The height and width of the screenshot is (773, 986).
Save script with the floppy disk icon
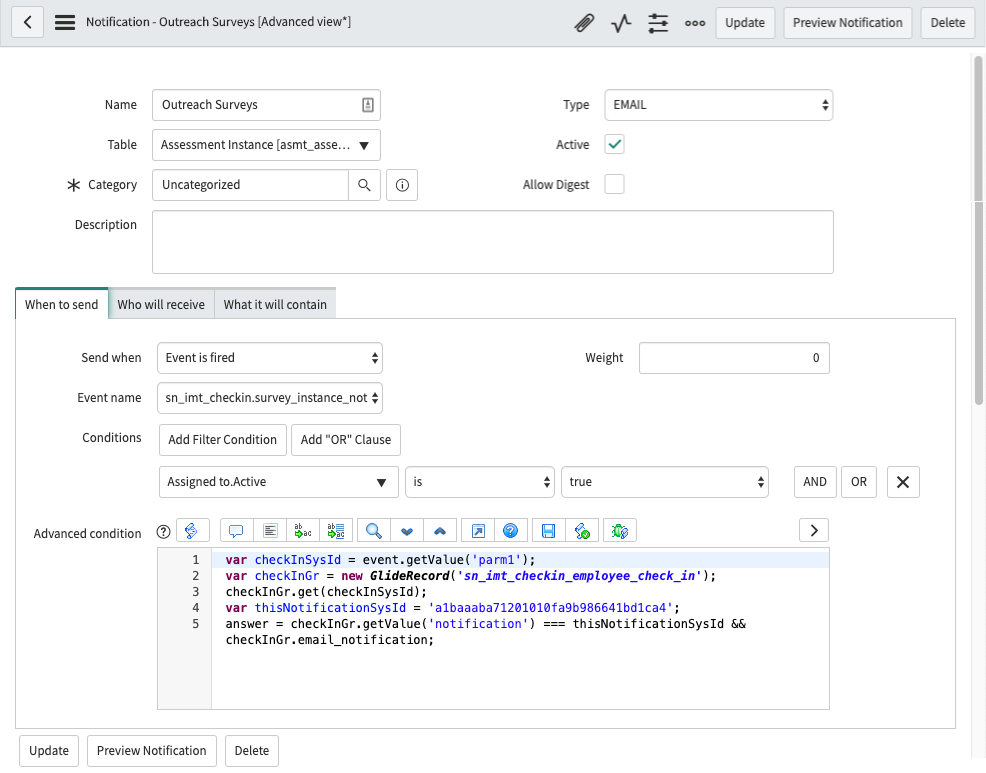548,531
